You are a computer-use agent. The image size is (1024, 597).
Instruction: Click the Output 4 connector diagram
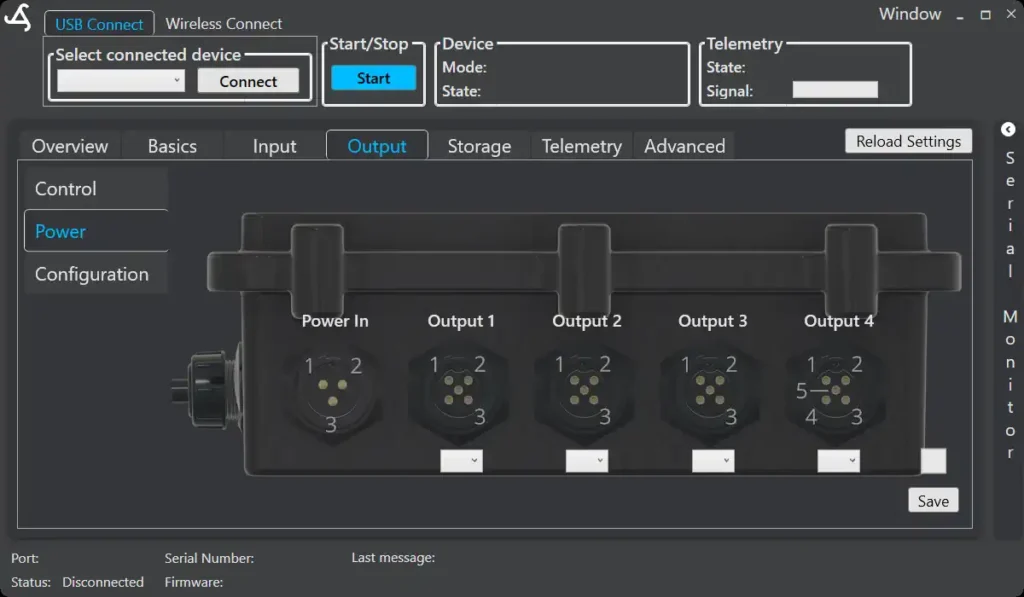point(837,385)
